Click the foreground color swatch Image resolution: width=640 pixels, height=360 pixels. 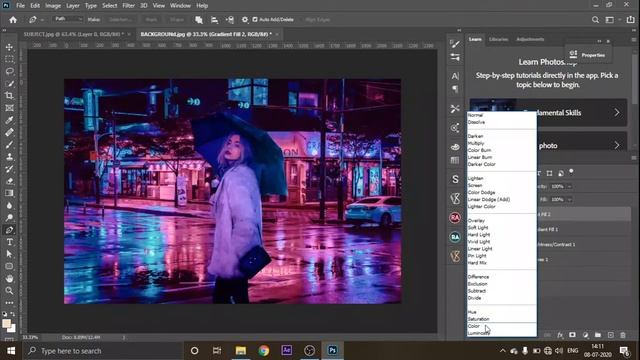(x=6, y=324)
